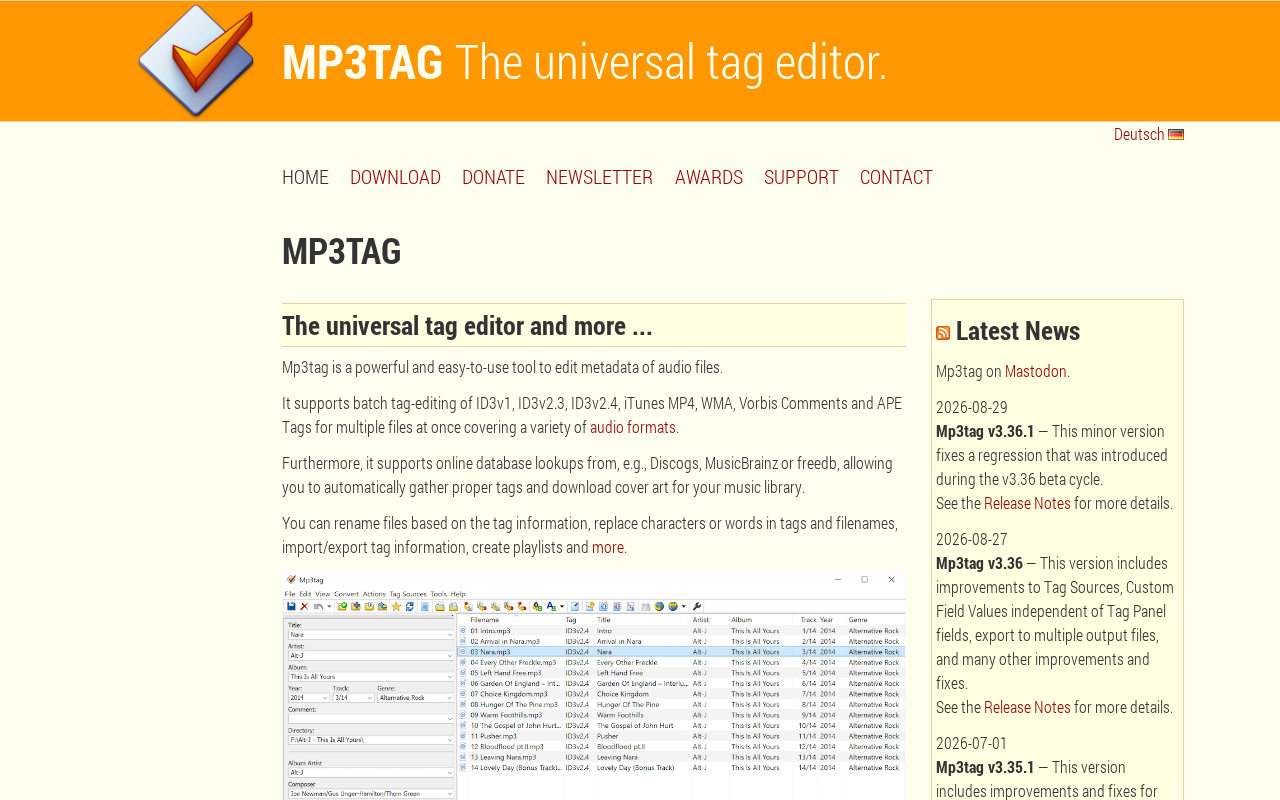Click the 'MP3TAG' page heading below navigation
The width and height of the screenshot is (1280, 800).
click(x=341, y=251)
